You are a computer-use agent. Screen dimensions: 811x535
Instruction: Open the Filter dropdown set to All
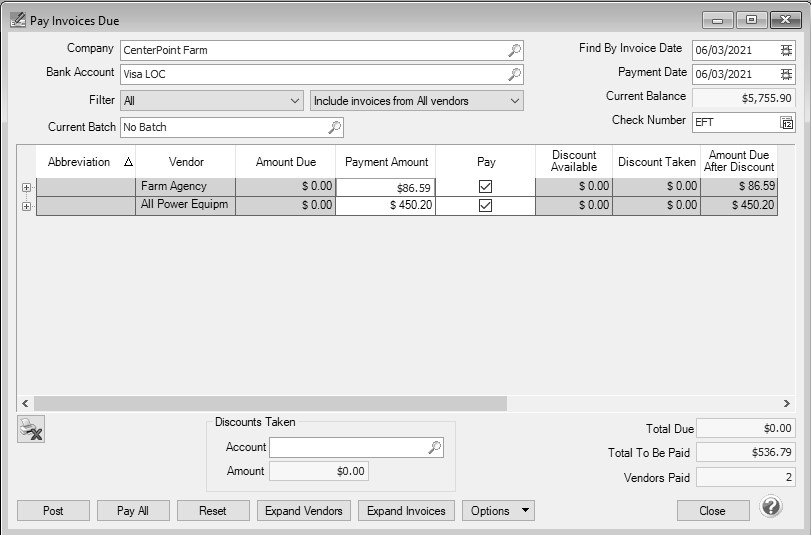[294, 101]
